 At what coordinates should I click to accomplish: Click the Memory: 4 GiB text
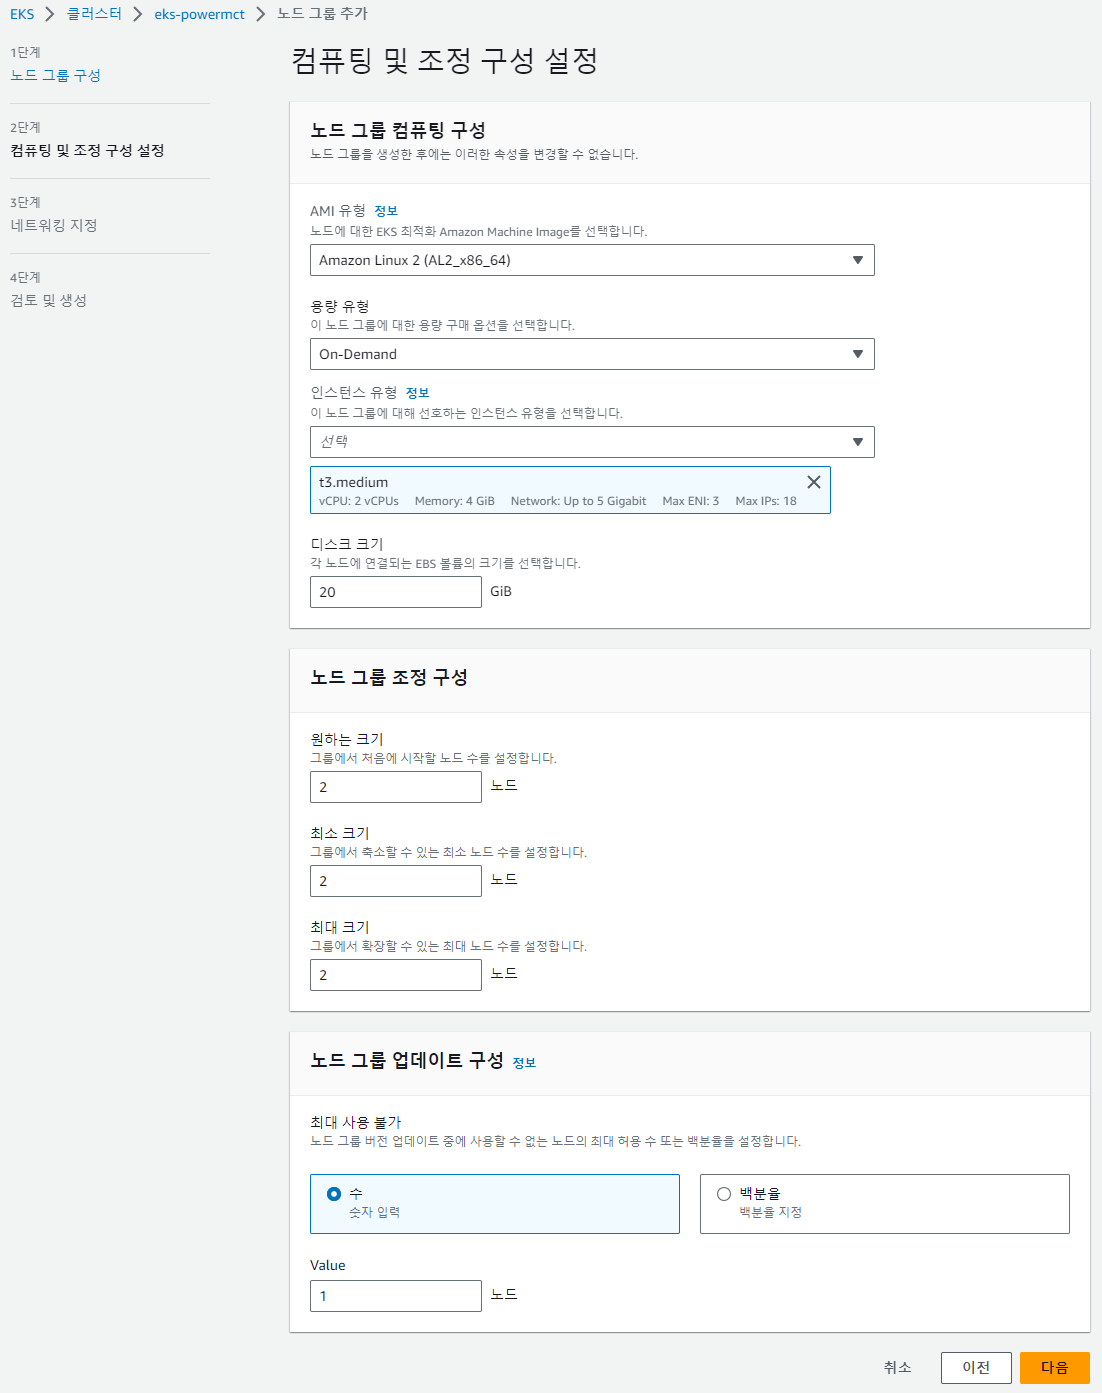(x=455, y=501)
